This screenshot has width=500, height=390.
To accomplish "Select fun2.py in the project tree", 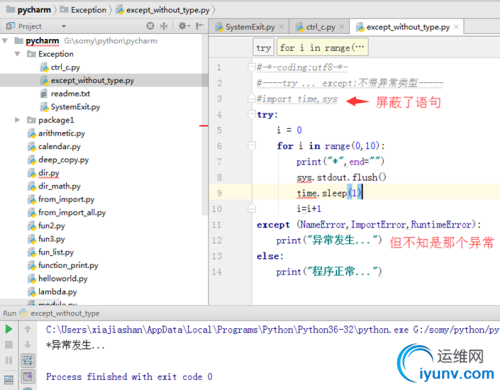I will (51, 226).
